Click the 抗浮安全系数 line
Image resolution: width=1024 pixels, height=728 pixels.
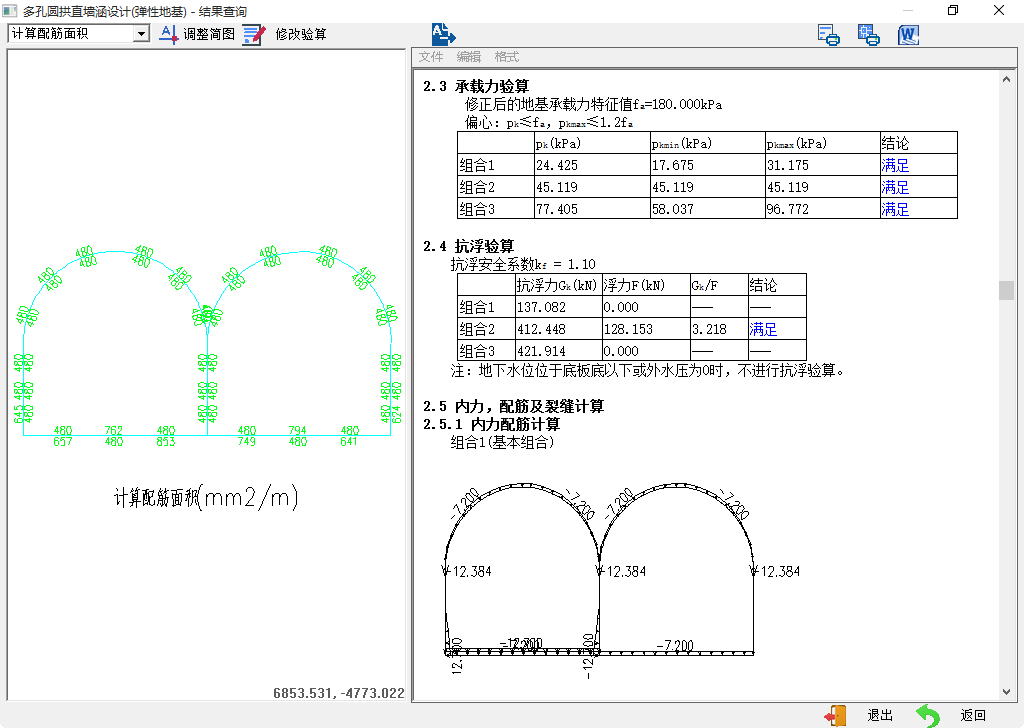[x=522, y=264]
